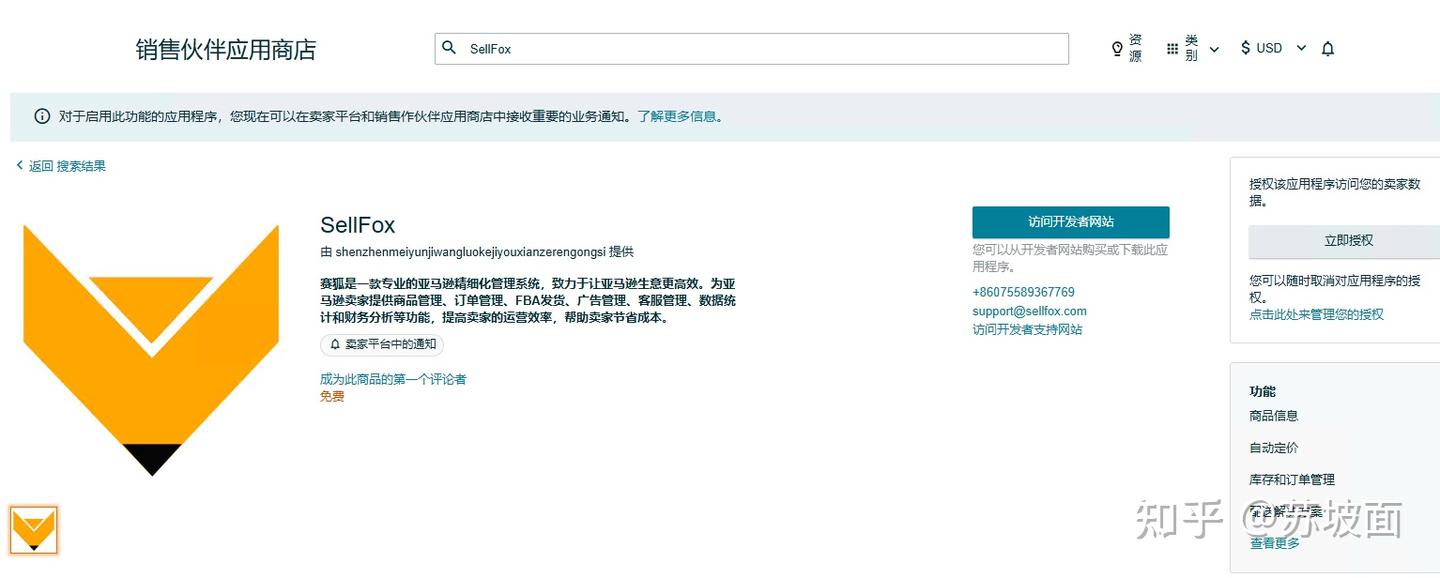The image size is (1440, 578).
Task: Open 成为此商品的第一个评论者 review link
Action: coord(393,379)
